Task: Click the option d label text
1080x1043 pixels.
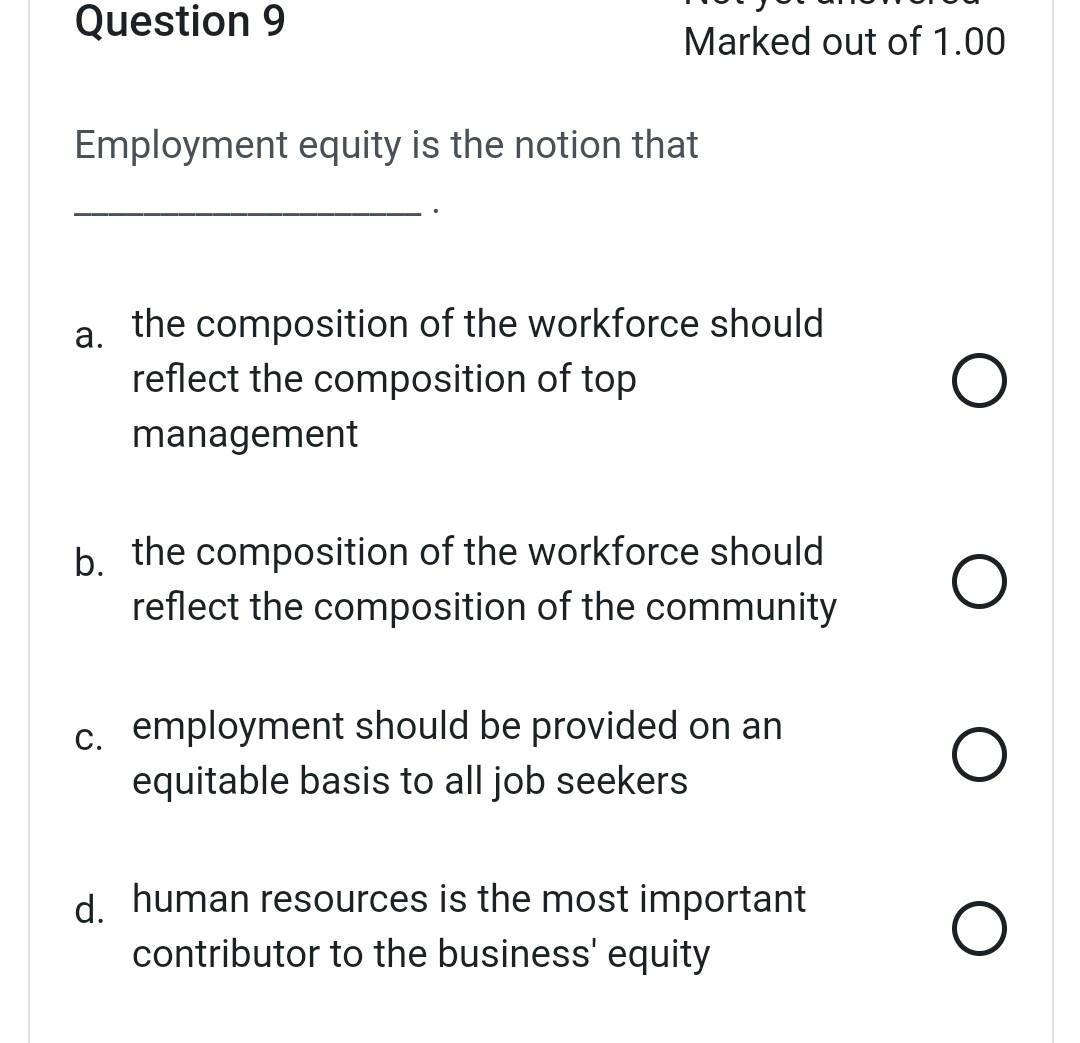Action: [89, 910]
